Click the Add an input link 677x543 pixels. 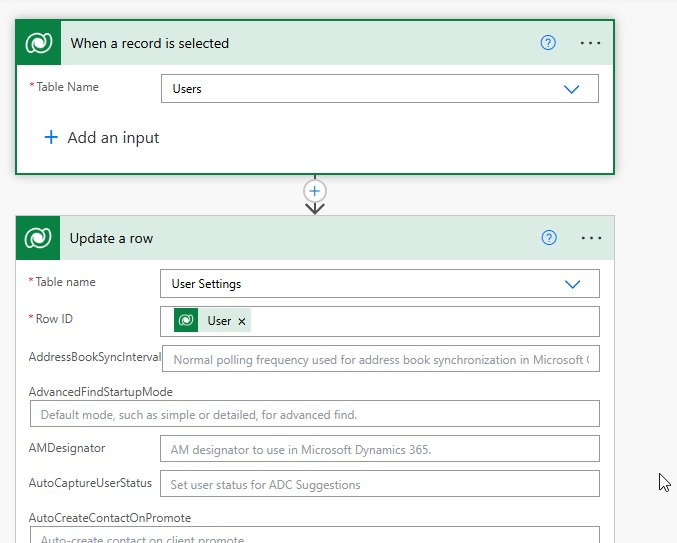point(113,138)
